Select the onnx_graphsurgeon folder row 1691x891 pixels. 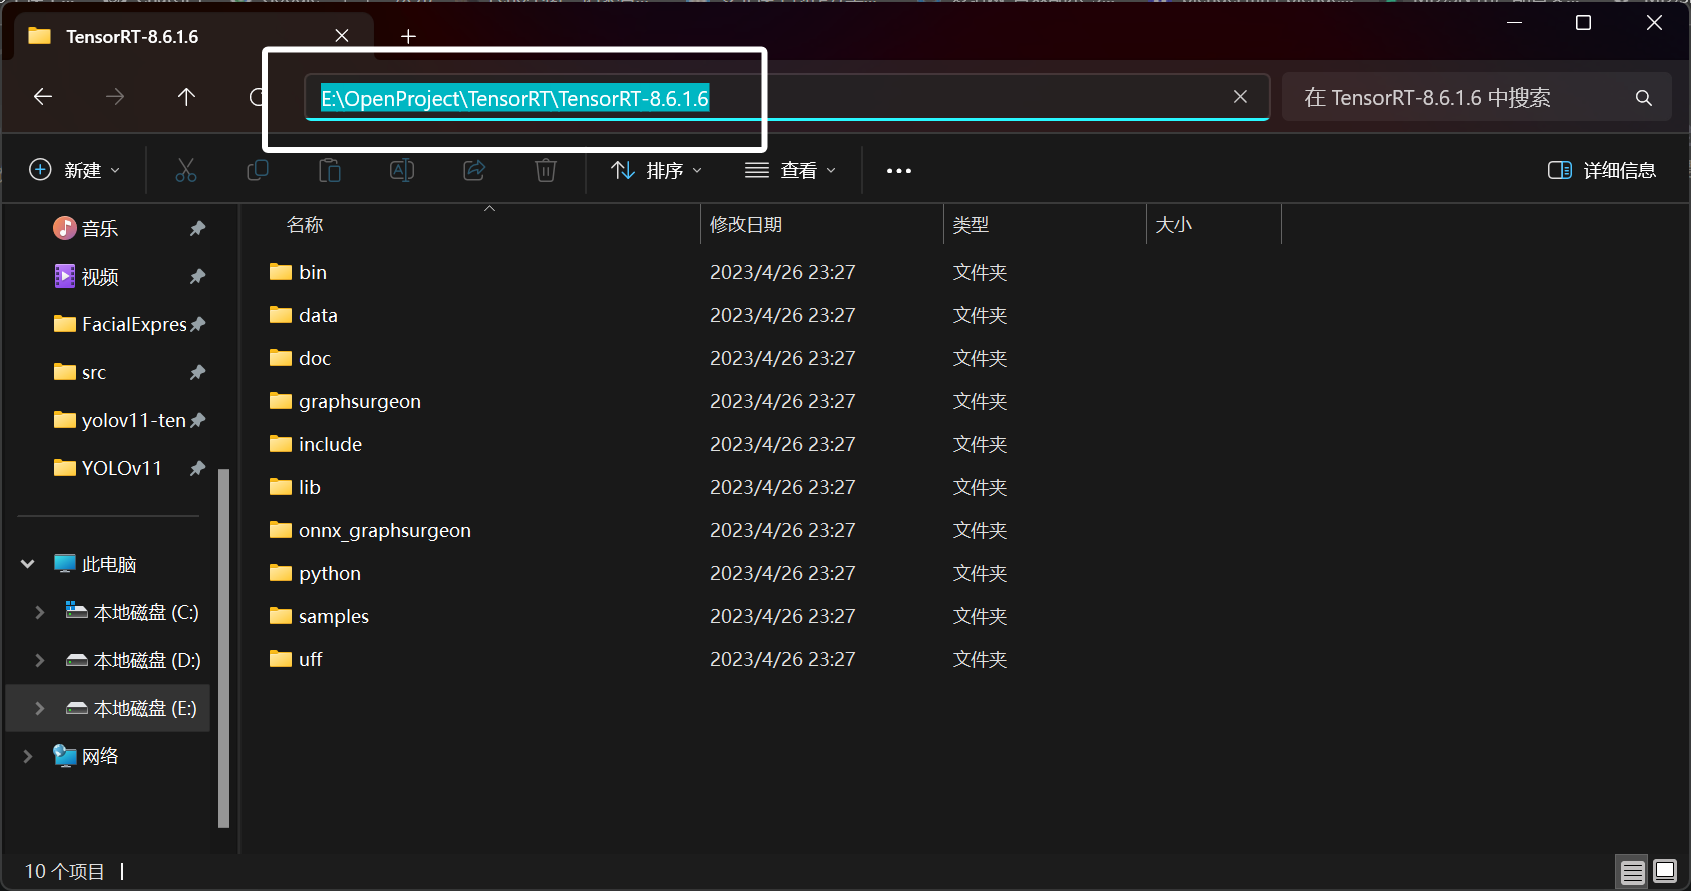(x=775, y=530)
